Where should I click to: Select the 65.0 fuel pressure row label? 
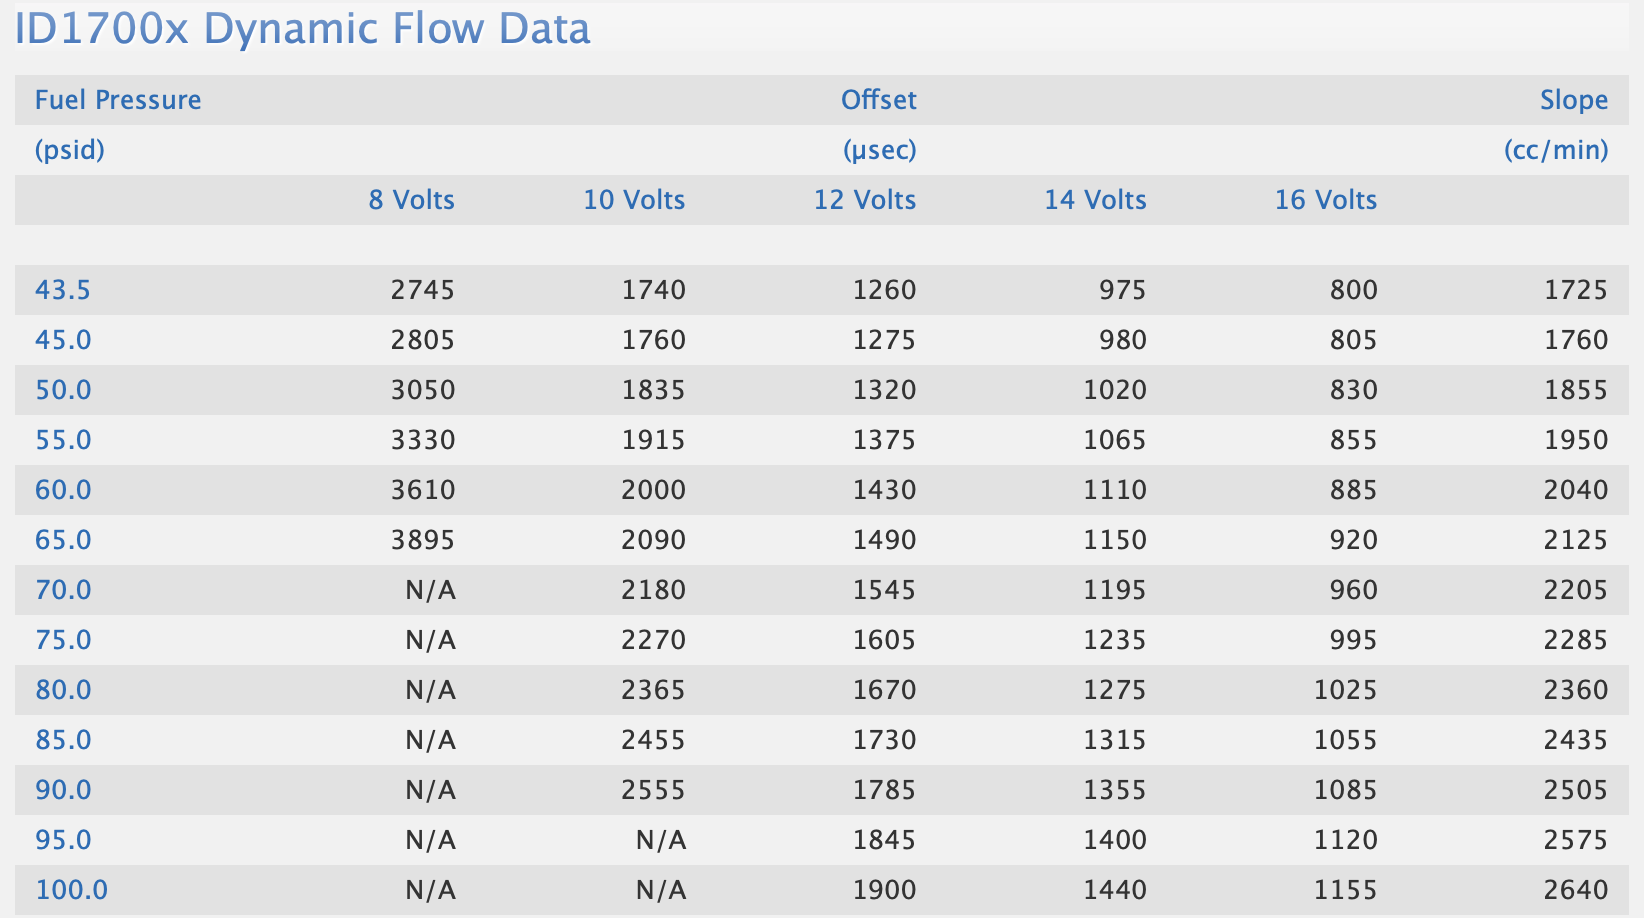[63, 540]
